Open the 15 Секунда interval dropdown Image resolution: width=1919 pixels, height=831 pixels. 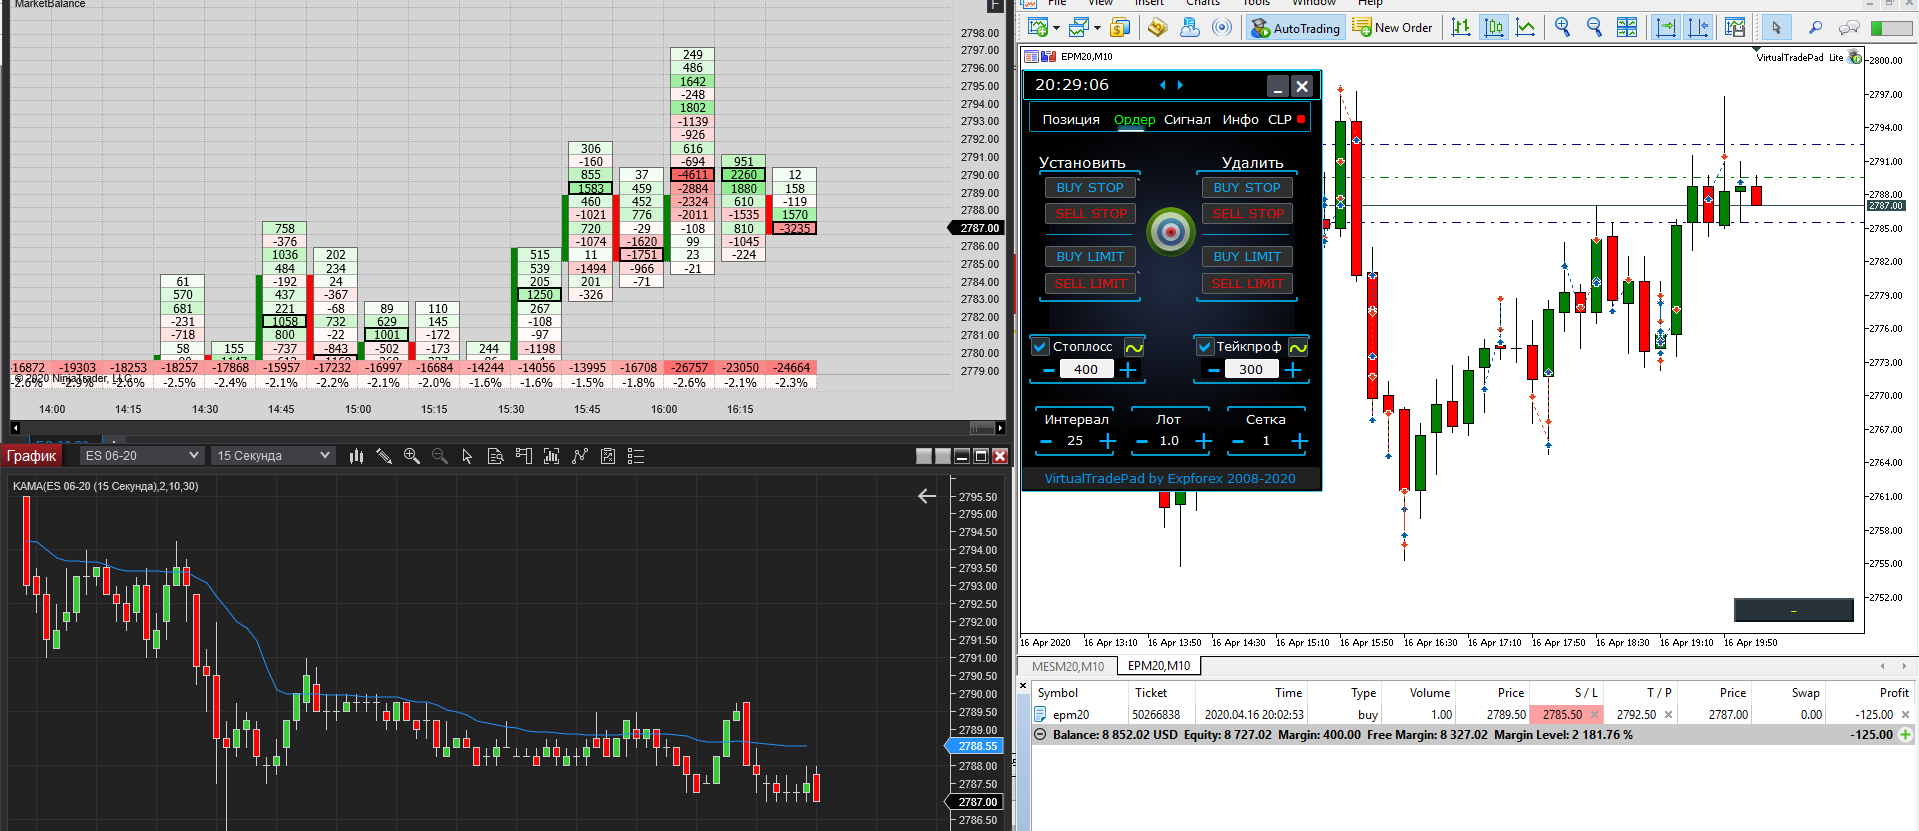pyautogui.click(x=273, y=456)
